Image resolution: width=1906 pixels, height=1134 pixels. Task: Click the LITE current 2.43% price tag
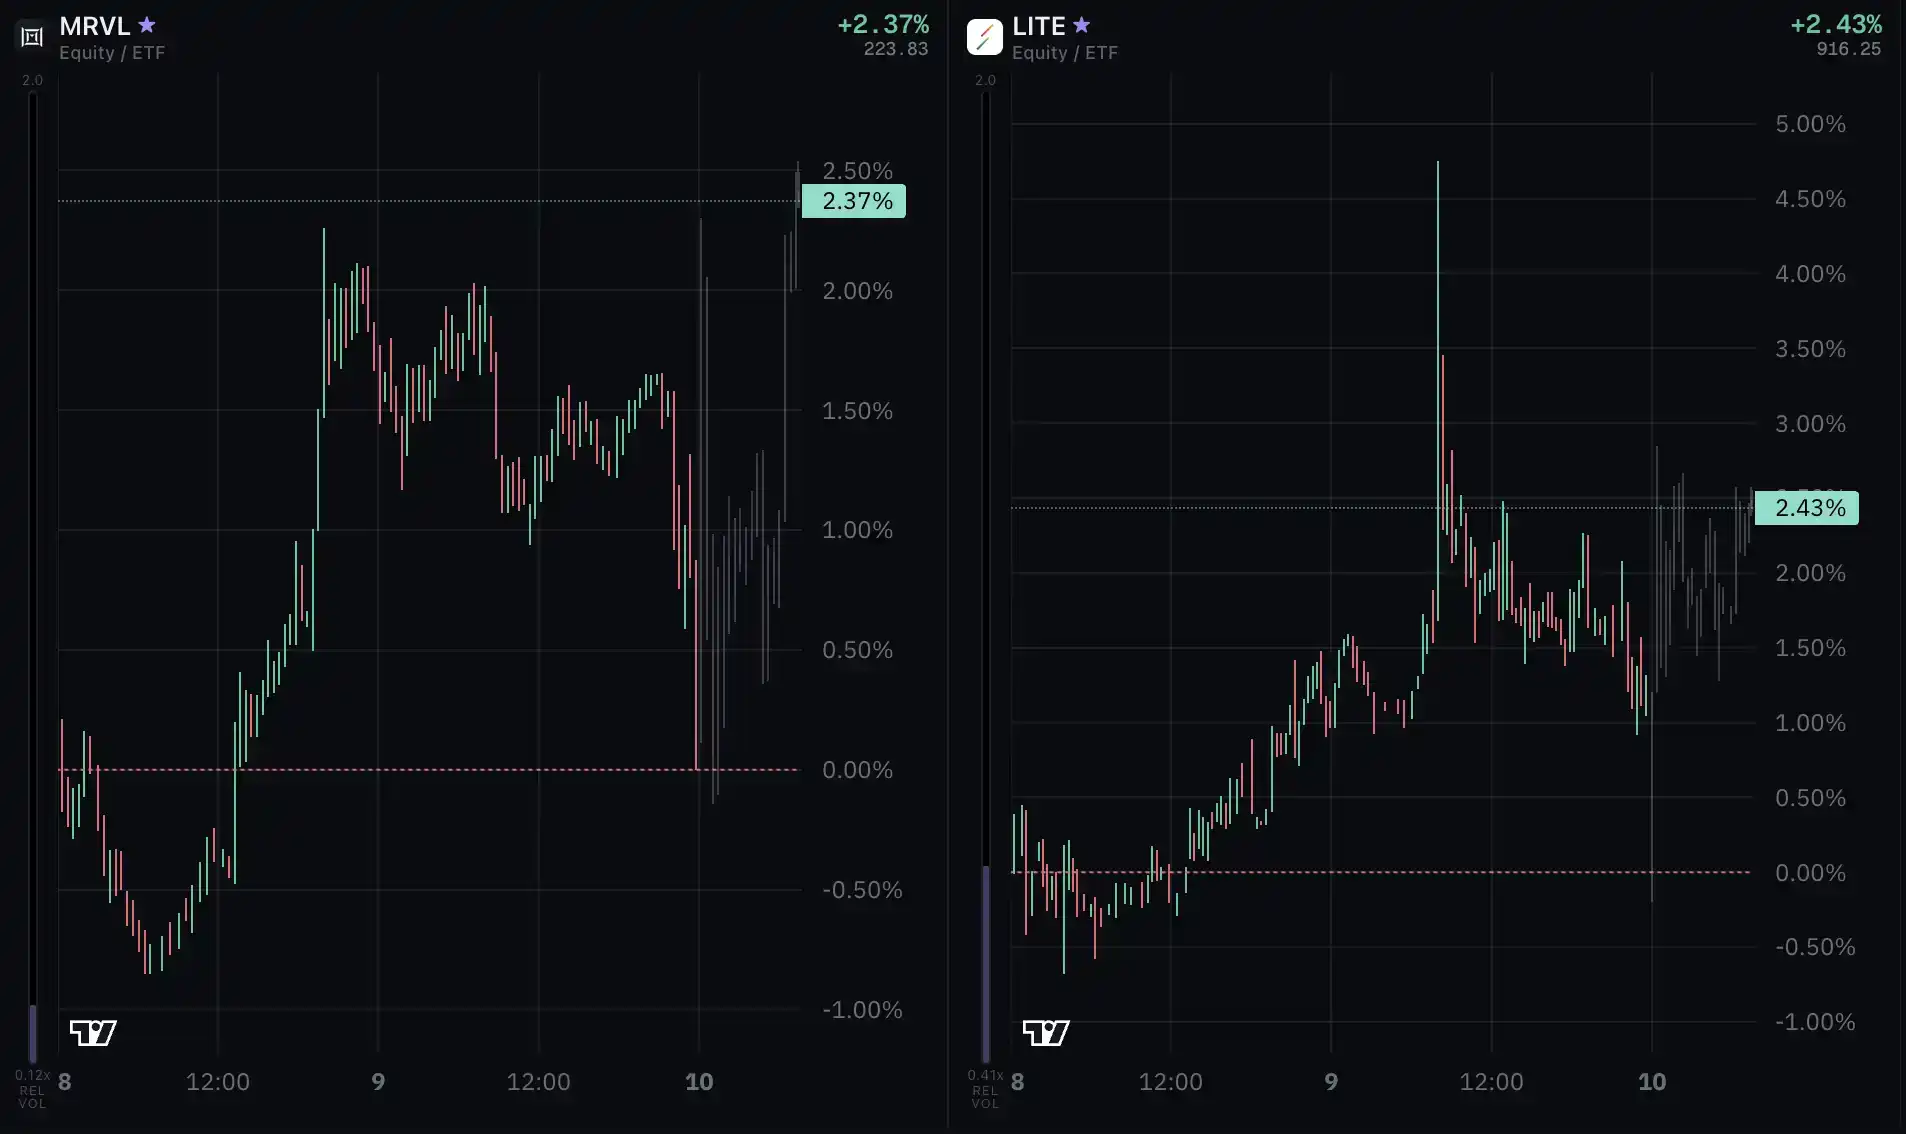click(1807, 508)
